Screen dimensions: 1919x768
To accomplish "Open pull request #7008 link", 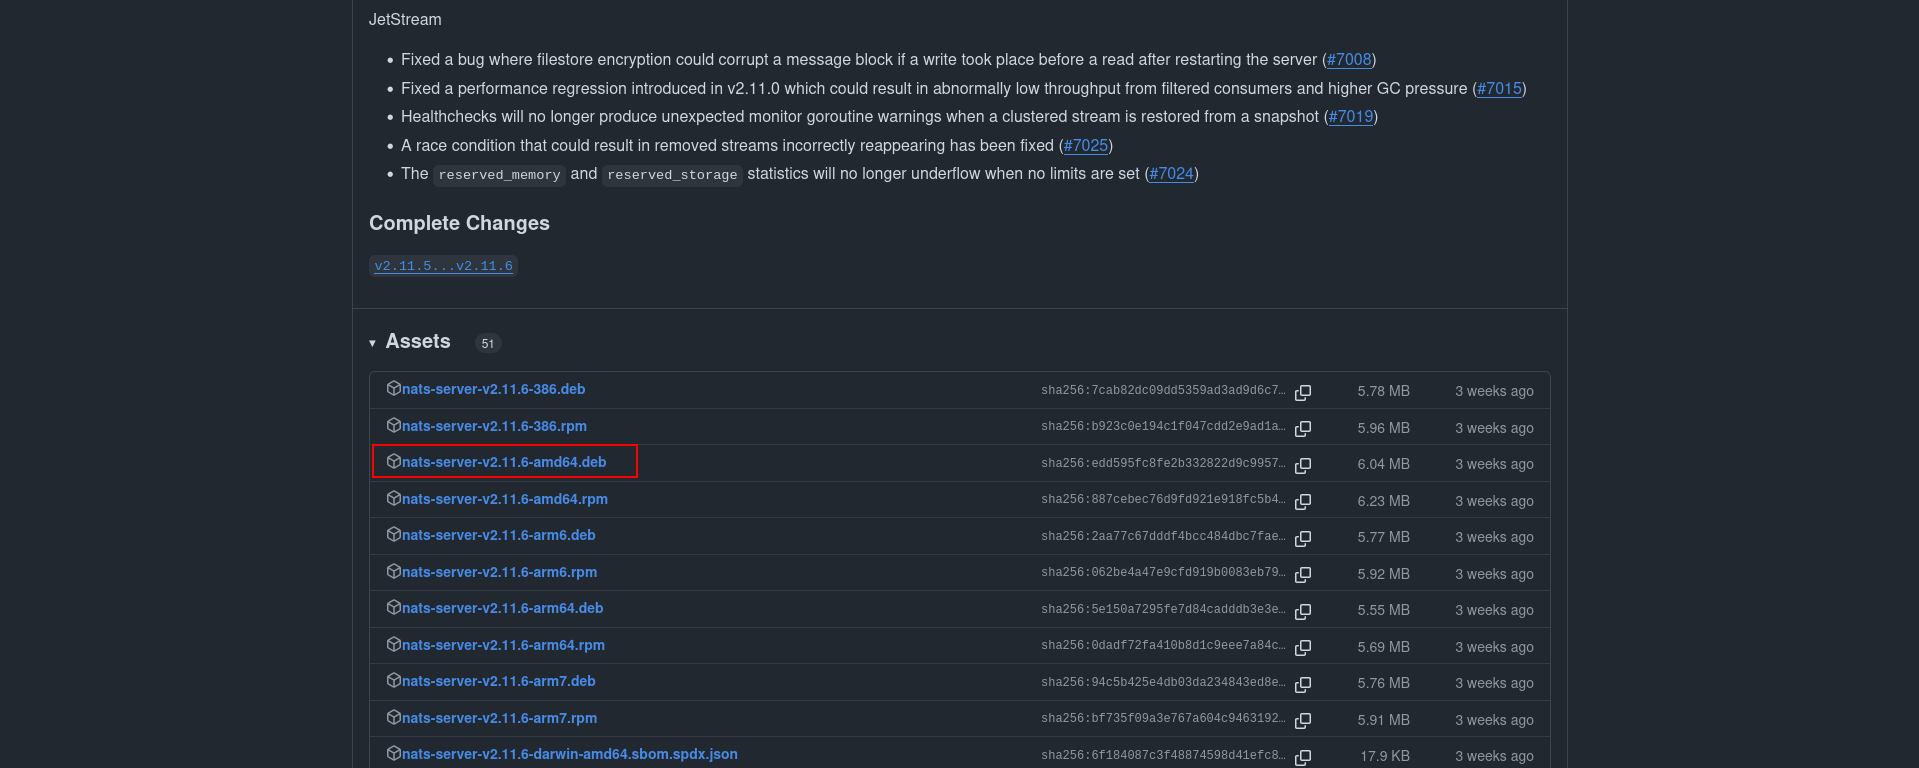I will (1349, 60).
